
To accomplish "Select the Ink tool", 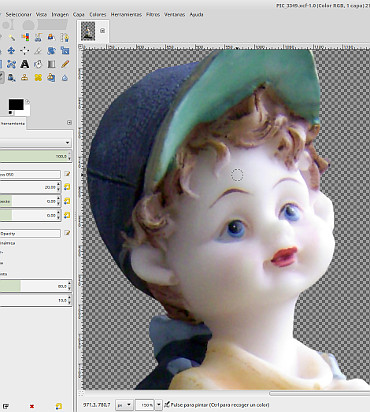I will pos(11,77).
